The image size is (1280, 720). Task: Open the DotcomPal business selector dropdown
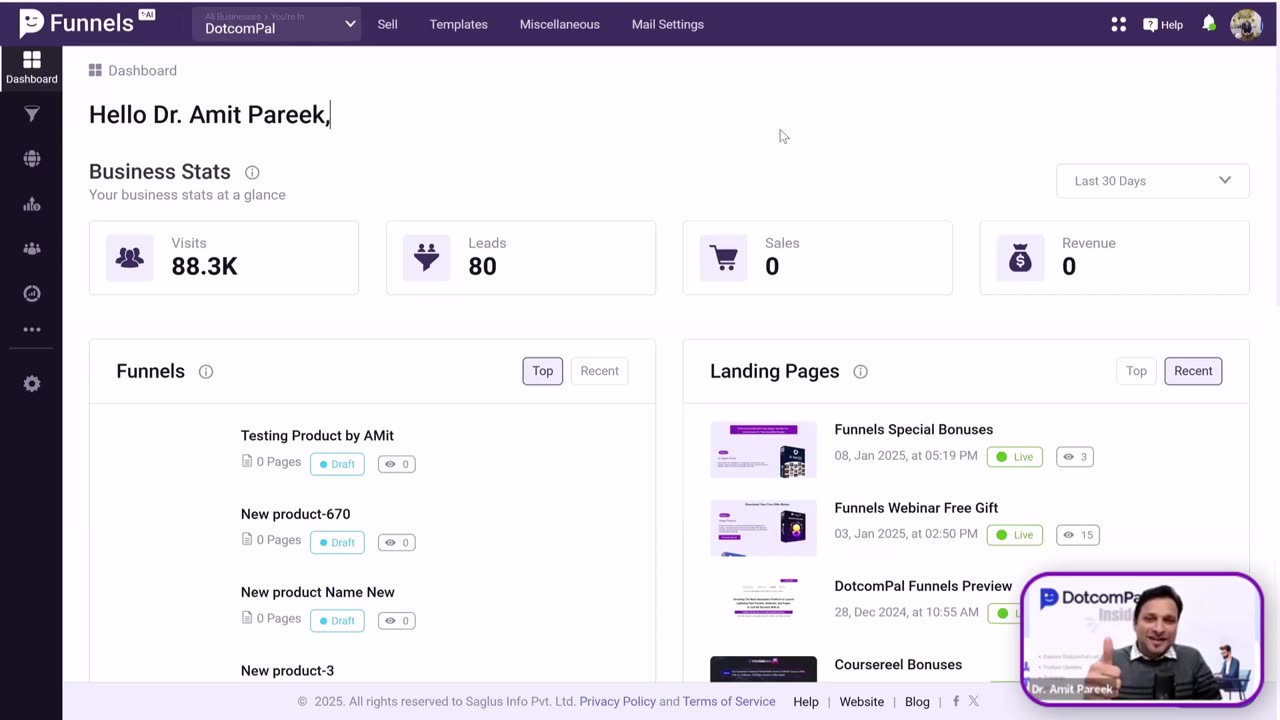coord(278,24)
